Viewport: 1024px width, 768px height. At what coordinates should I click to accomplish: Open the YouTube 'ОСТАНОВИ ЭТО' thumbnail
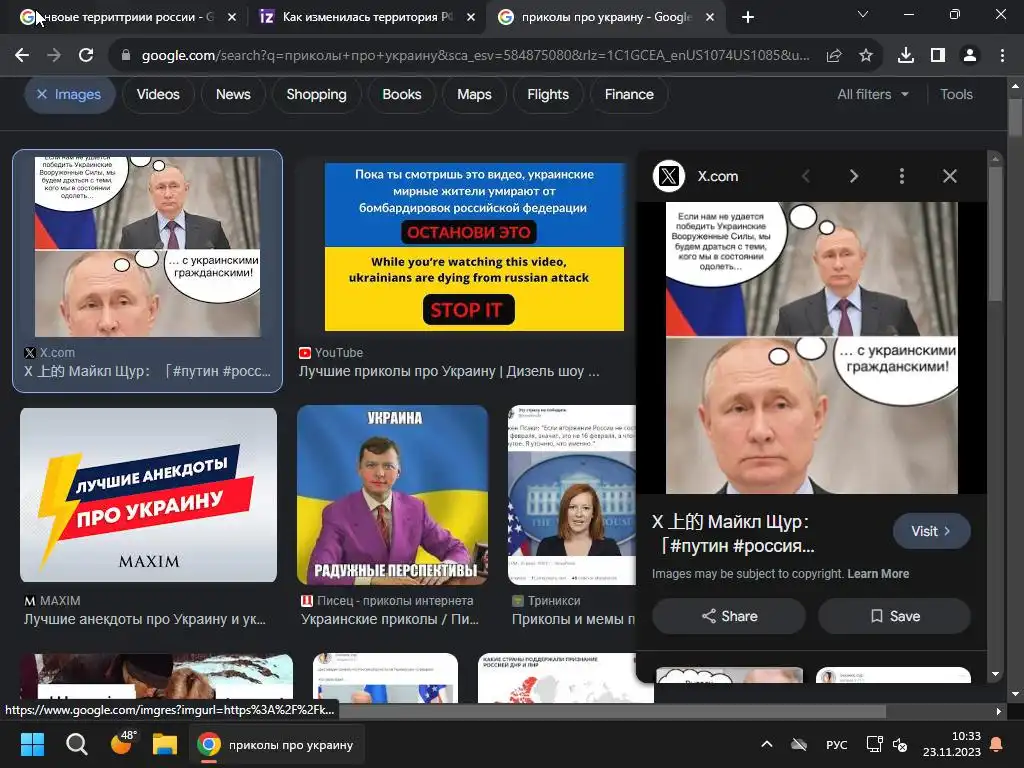tap(474, 247)
